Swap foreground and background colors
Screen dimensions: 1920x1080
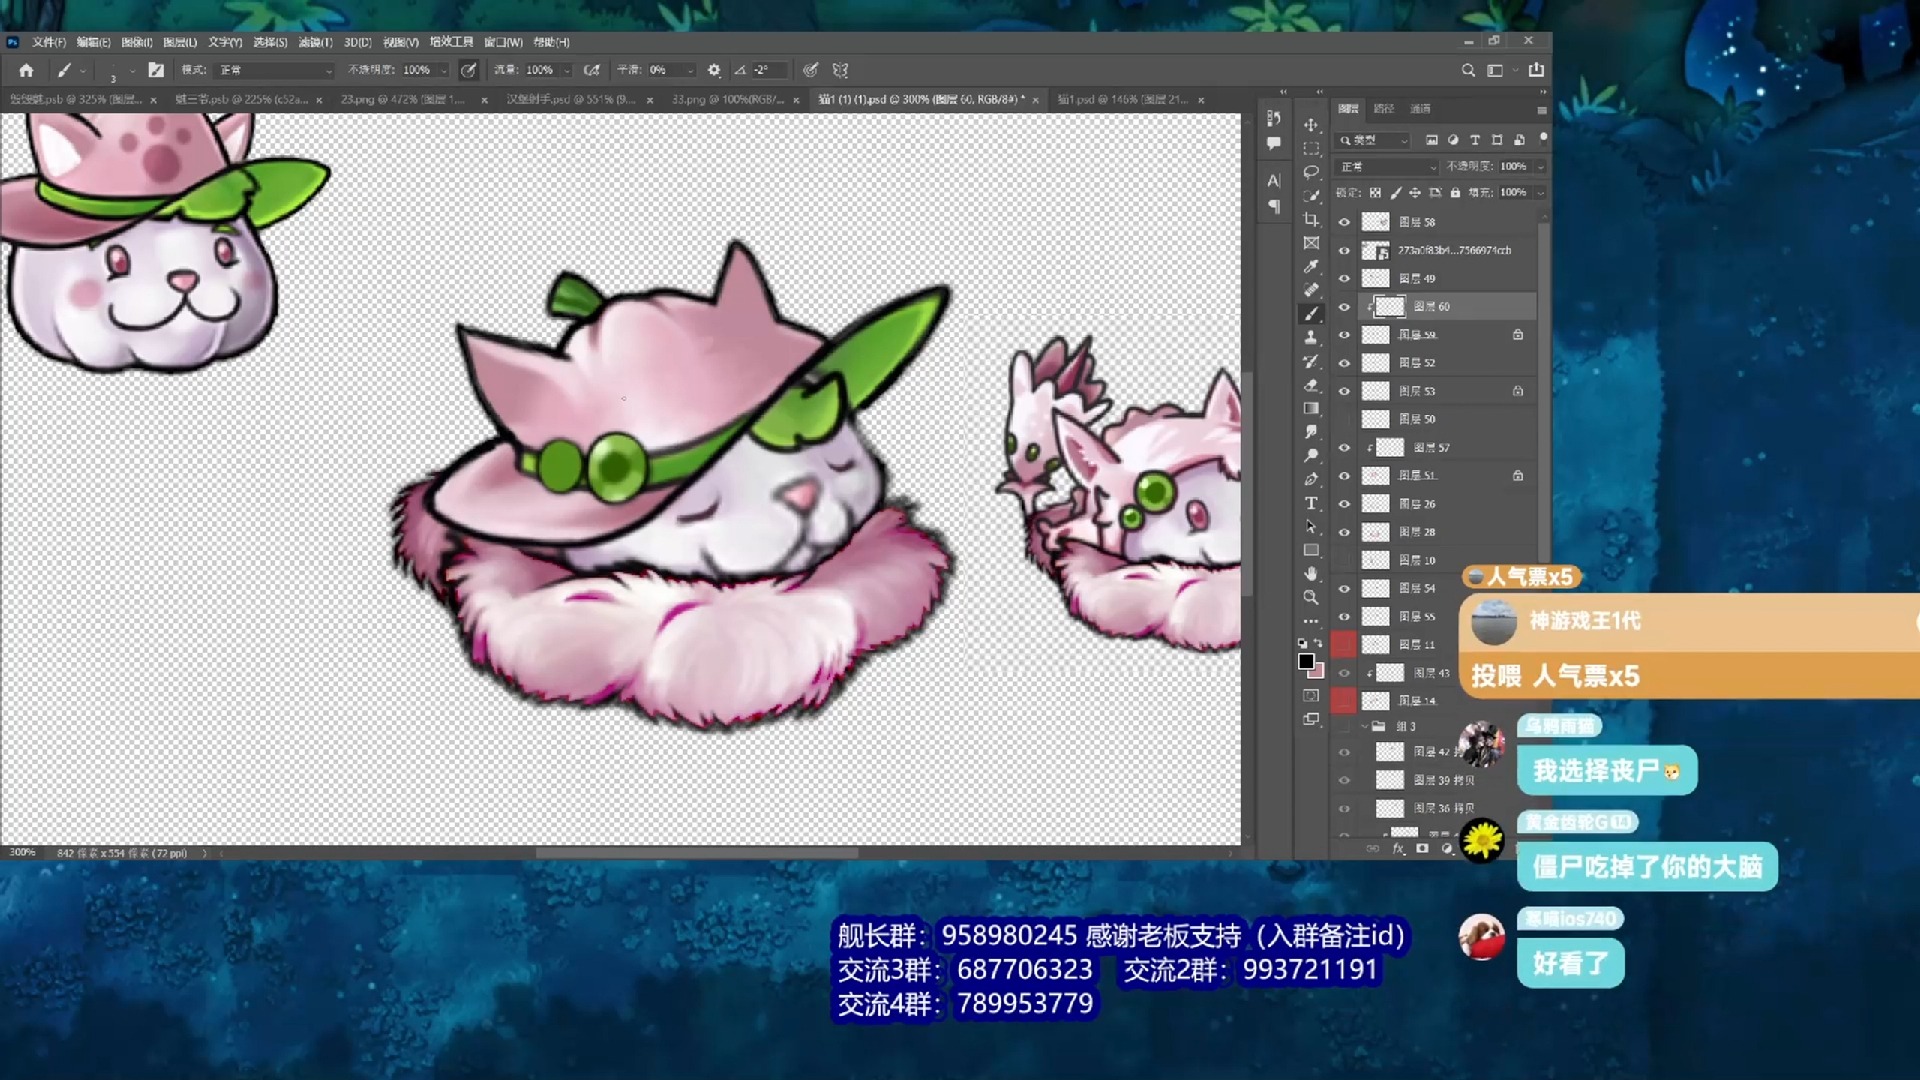click(x=1319, y=643)
